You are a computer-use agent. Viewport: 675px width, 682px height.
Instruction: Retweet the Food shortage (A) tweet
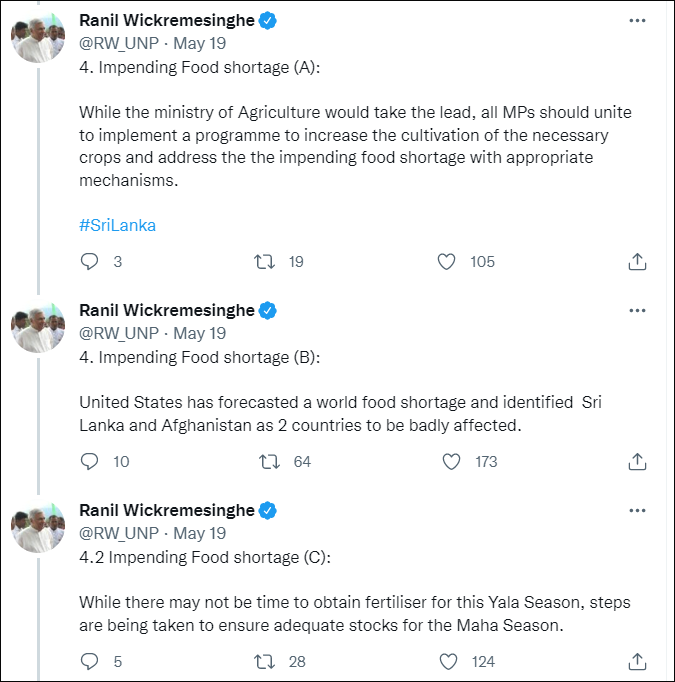[x=265, y=262]
